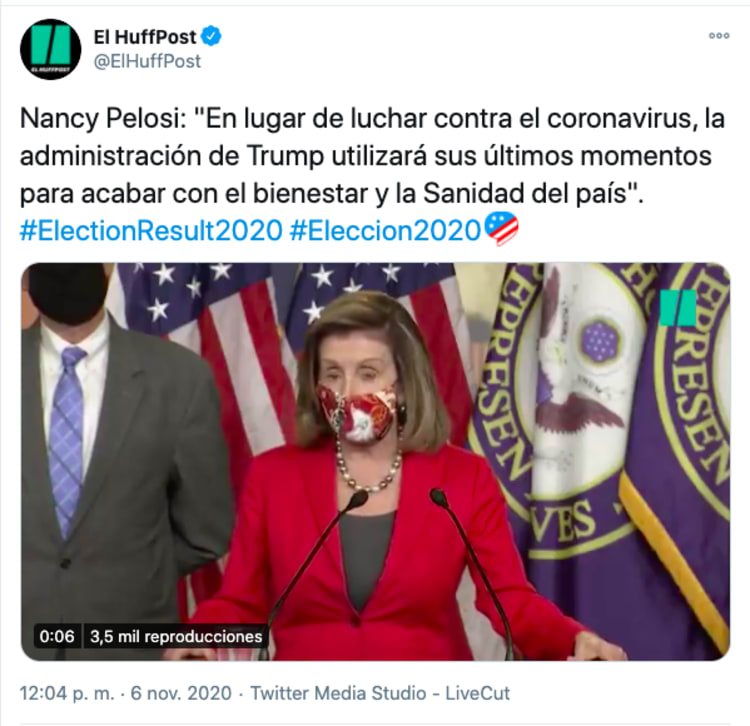Open the @ElHuffPost handle link
The width and height of the screenshot is (750, 726).
coord(147,61)
